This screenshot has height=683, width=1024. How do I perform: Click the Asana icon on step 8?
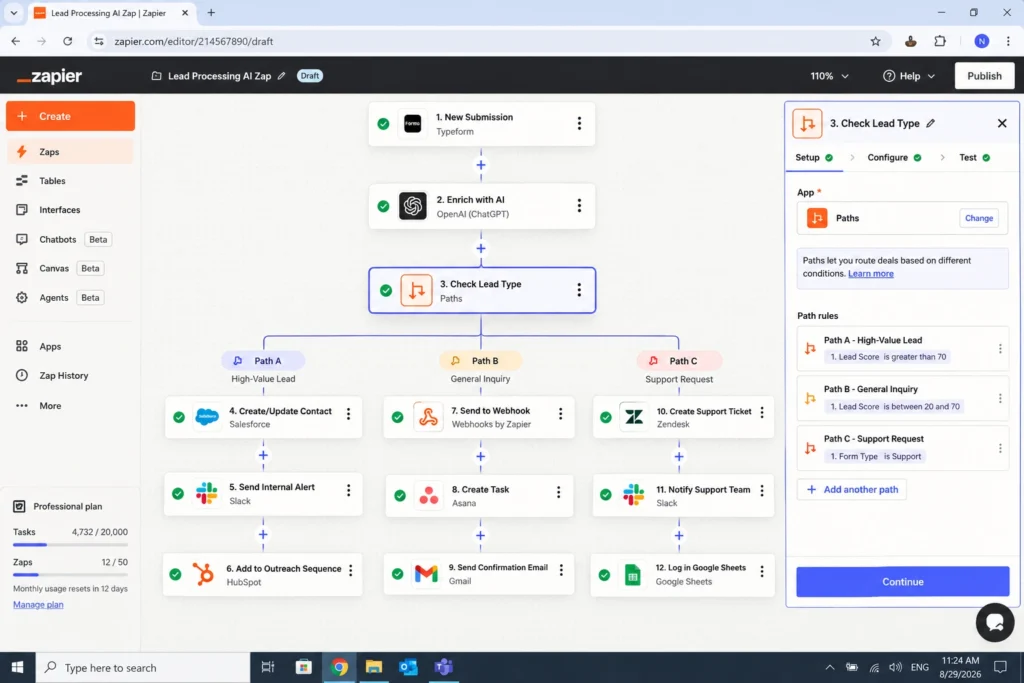(428, 496)
